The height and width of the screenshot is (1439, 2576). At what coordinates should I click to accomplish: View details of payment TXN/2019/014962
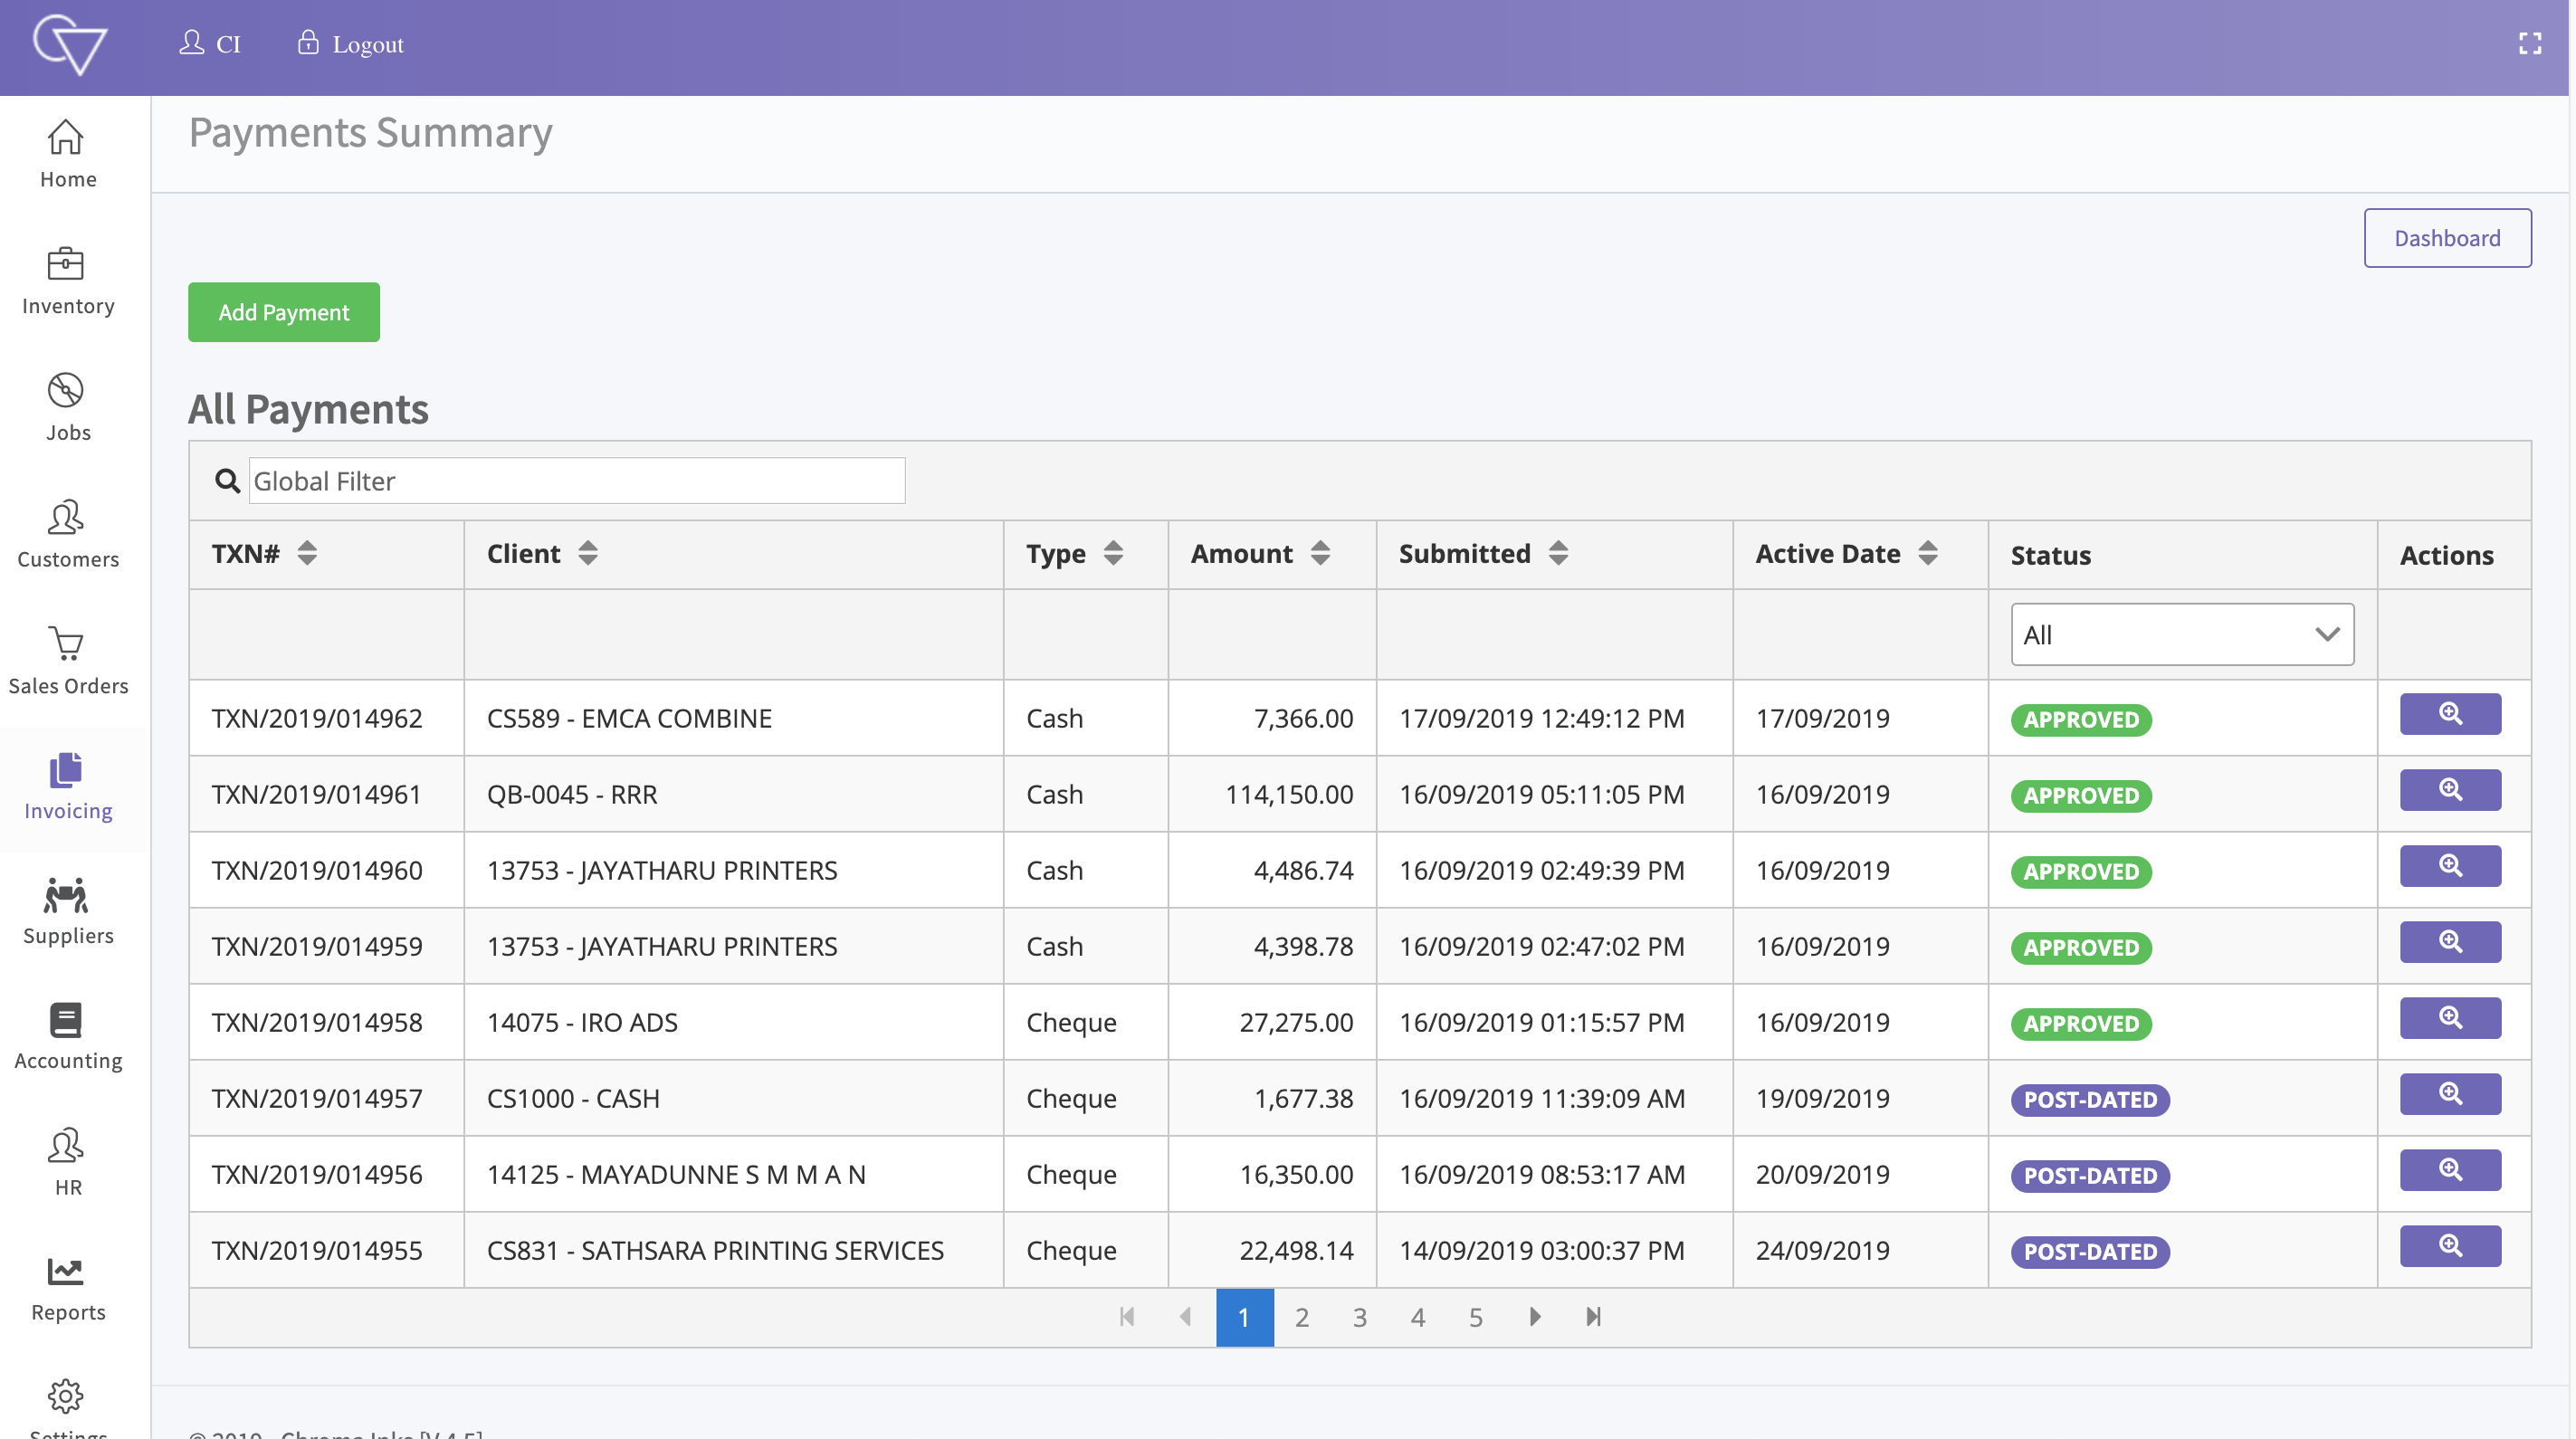(x=2449, y=713)
